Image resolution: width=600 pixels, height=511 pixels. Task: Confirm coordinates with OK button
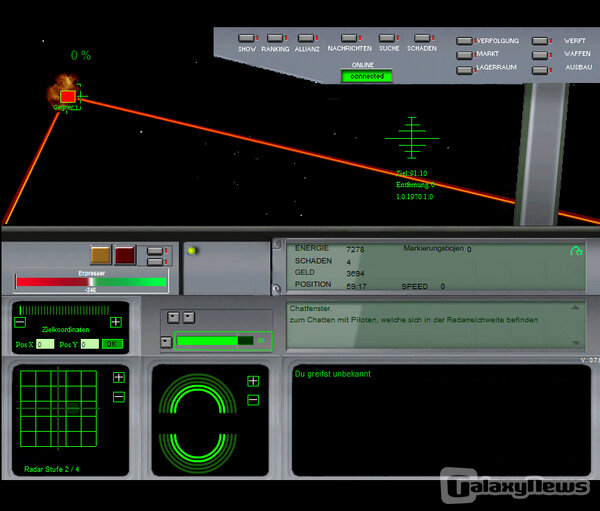[x=112, y=344]
